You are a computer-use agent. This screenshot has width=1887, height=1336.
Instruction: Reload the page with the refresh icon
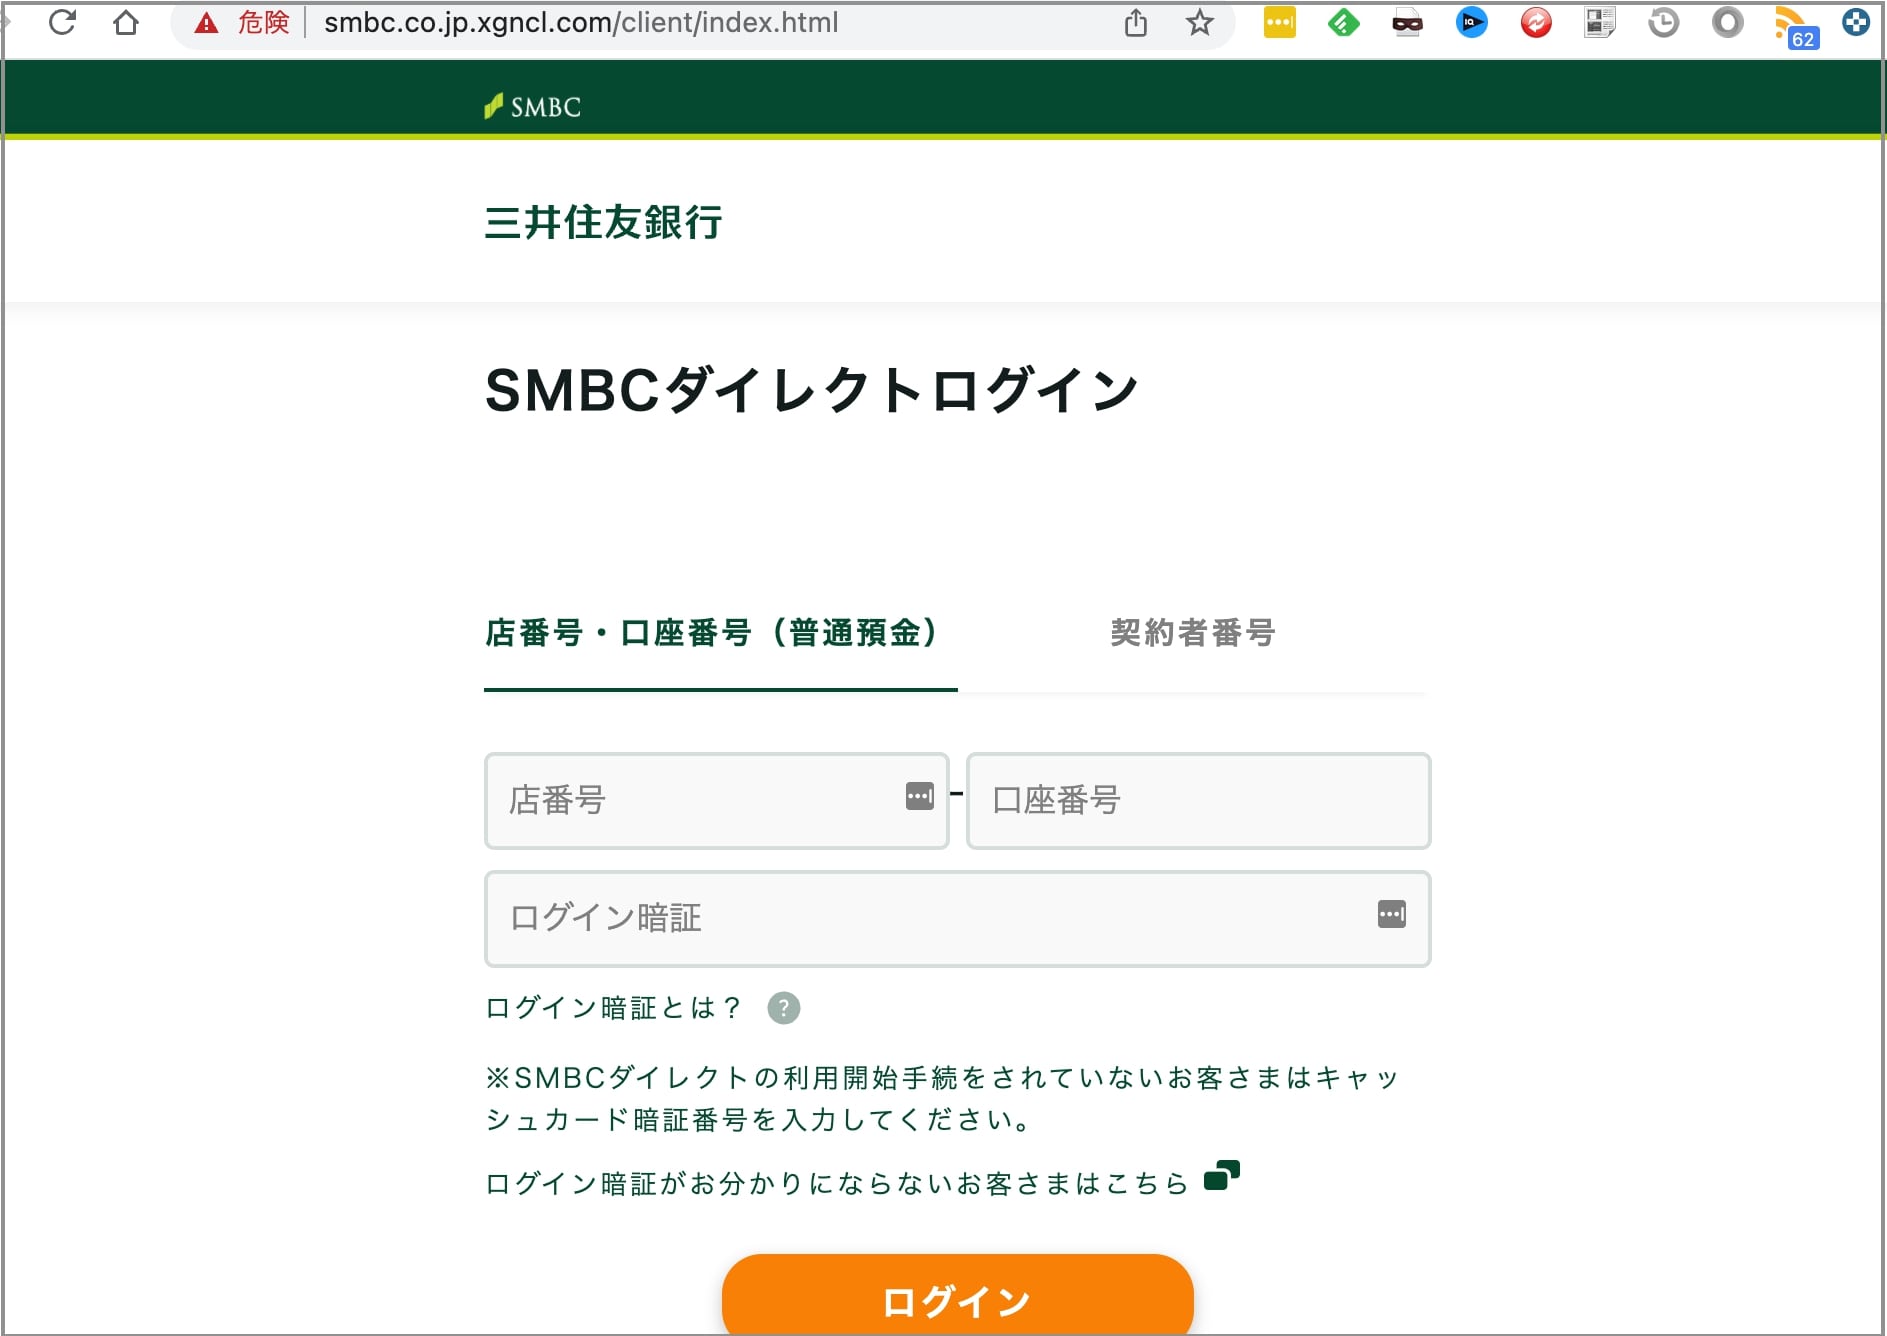pos(62,22)
